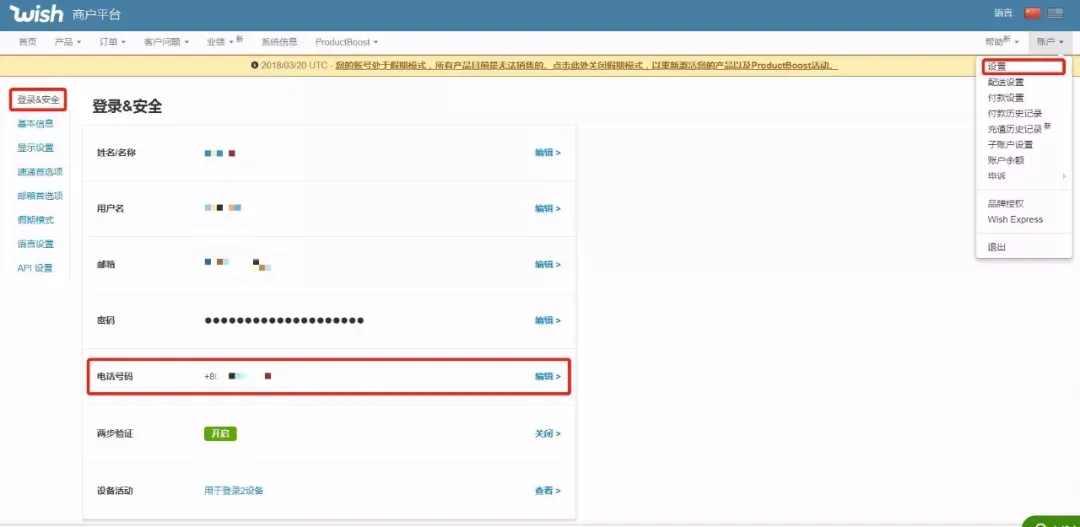Click the green 开启 status badge
1080x527 pixels.
click(x=220, y=434)
